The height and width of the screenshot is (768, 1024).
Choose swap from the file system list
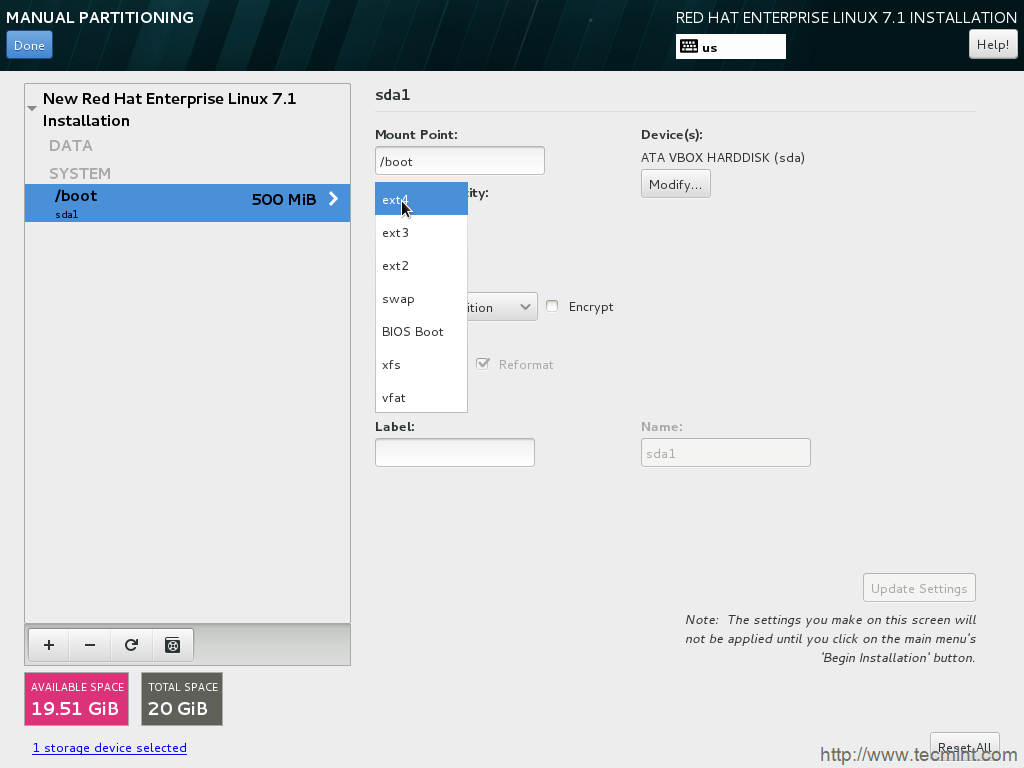point(421,299)
